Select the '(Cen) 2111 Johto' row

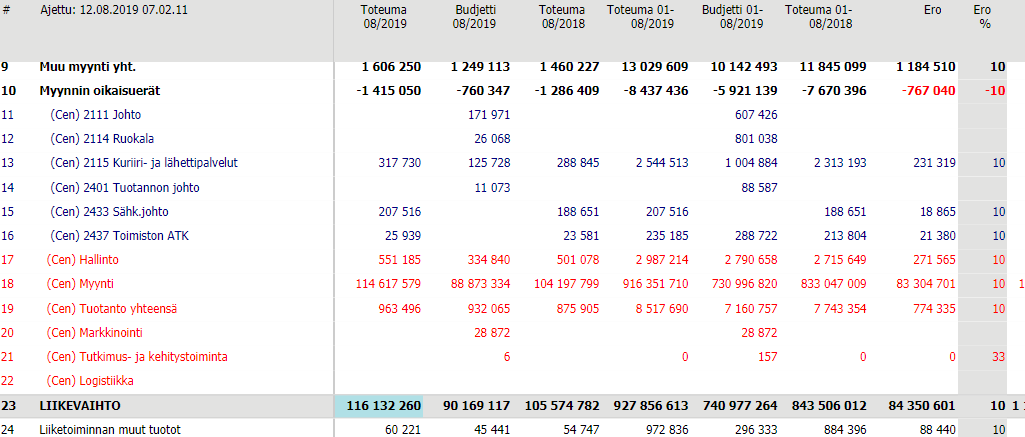(95, 115)
